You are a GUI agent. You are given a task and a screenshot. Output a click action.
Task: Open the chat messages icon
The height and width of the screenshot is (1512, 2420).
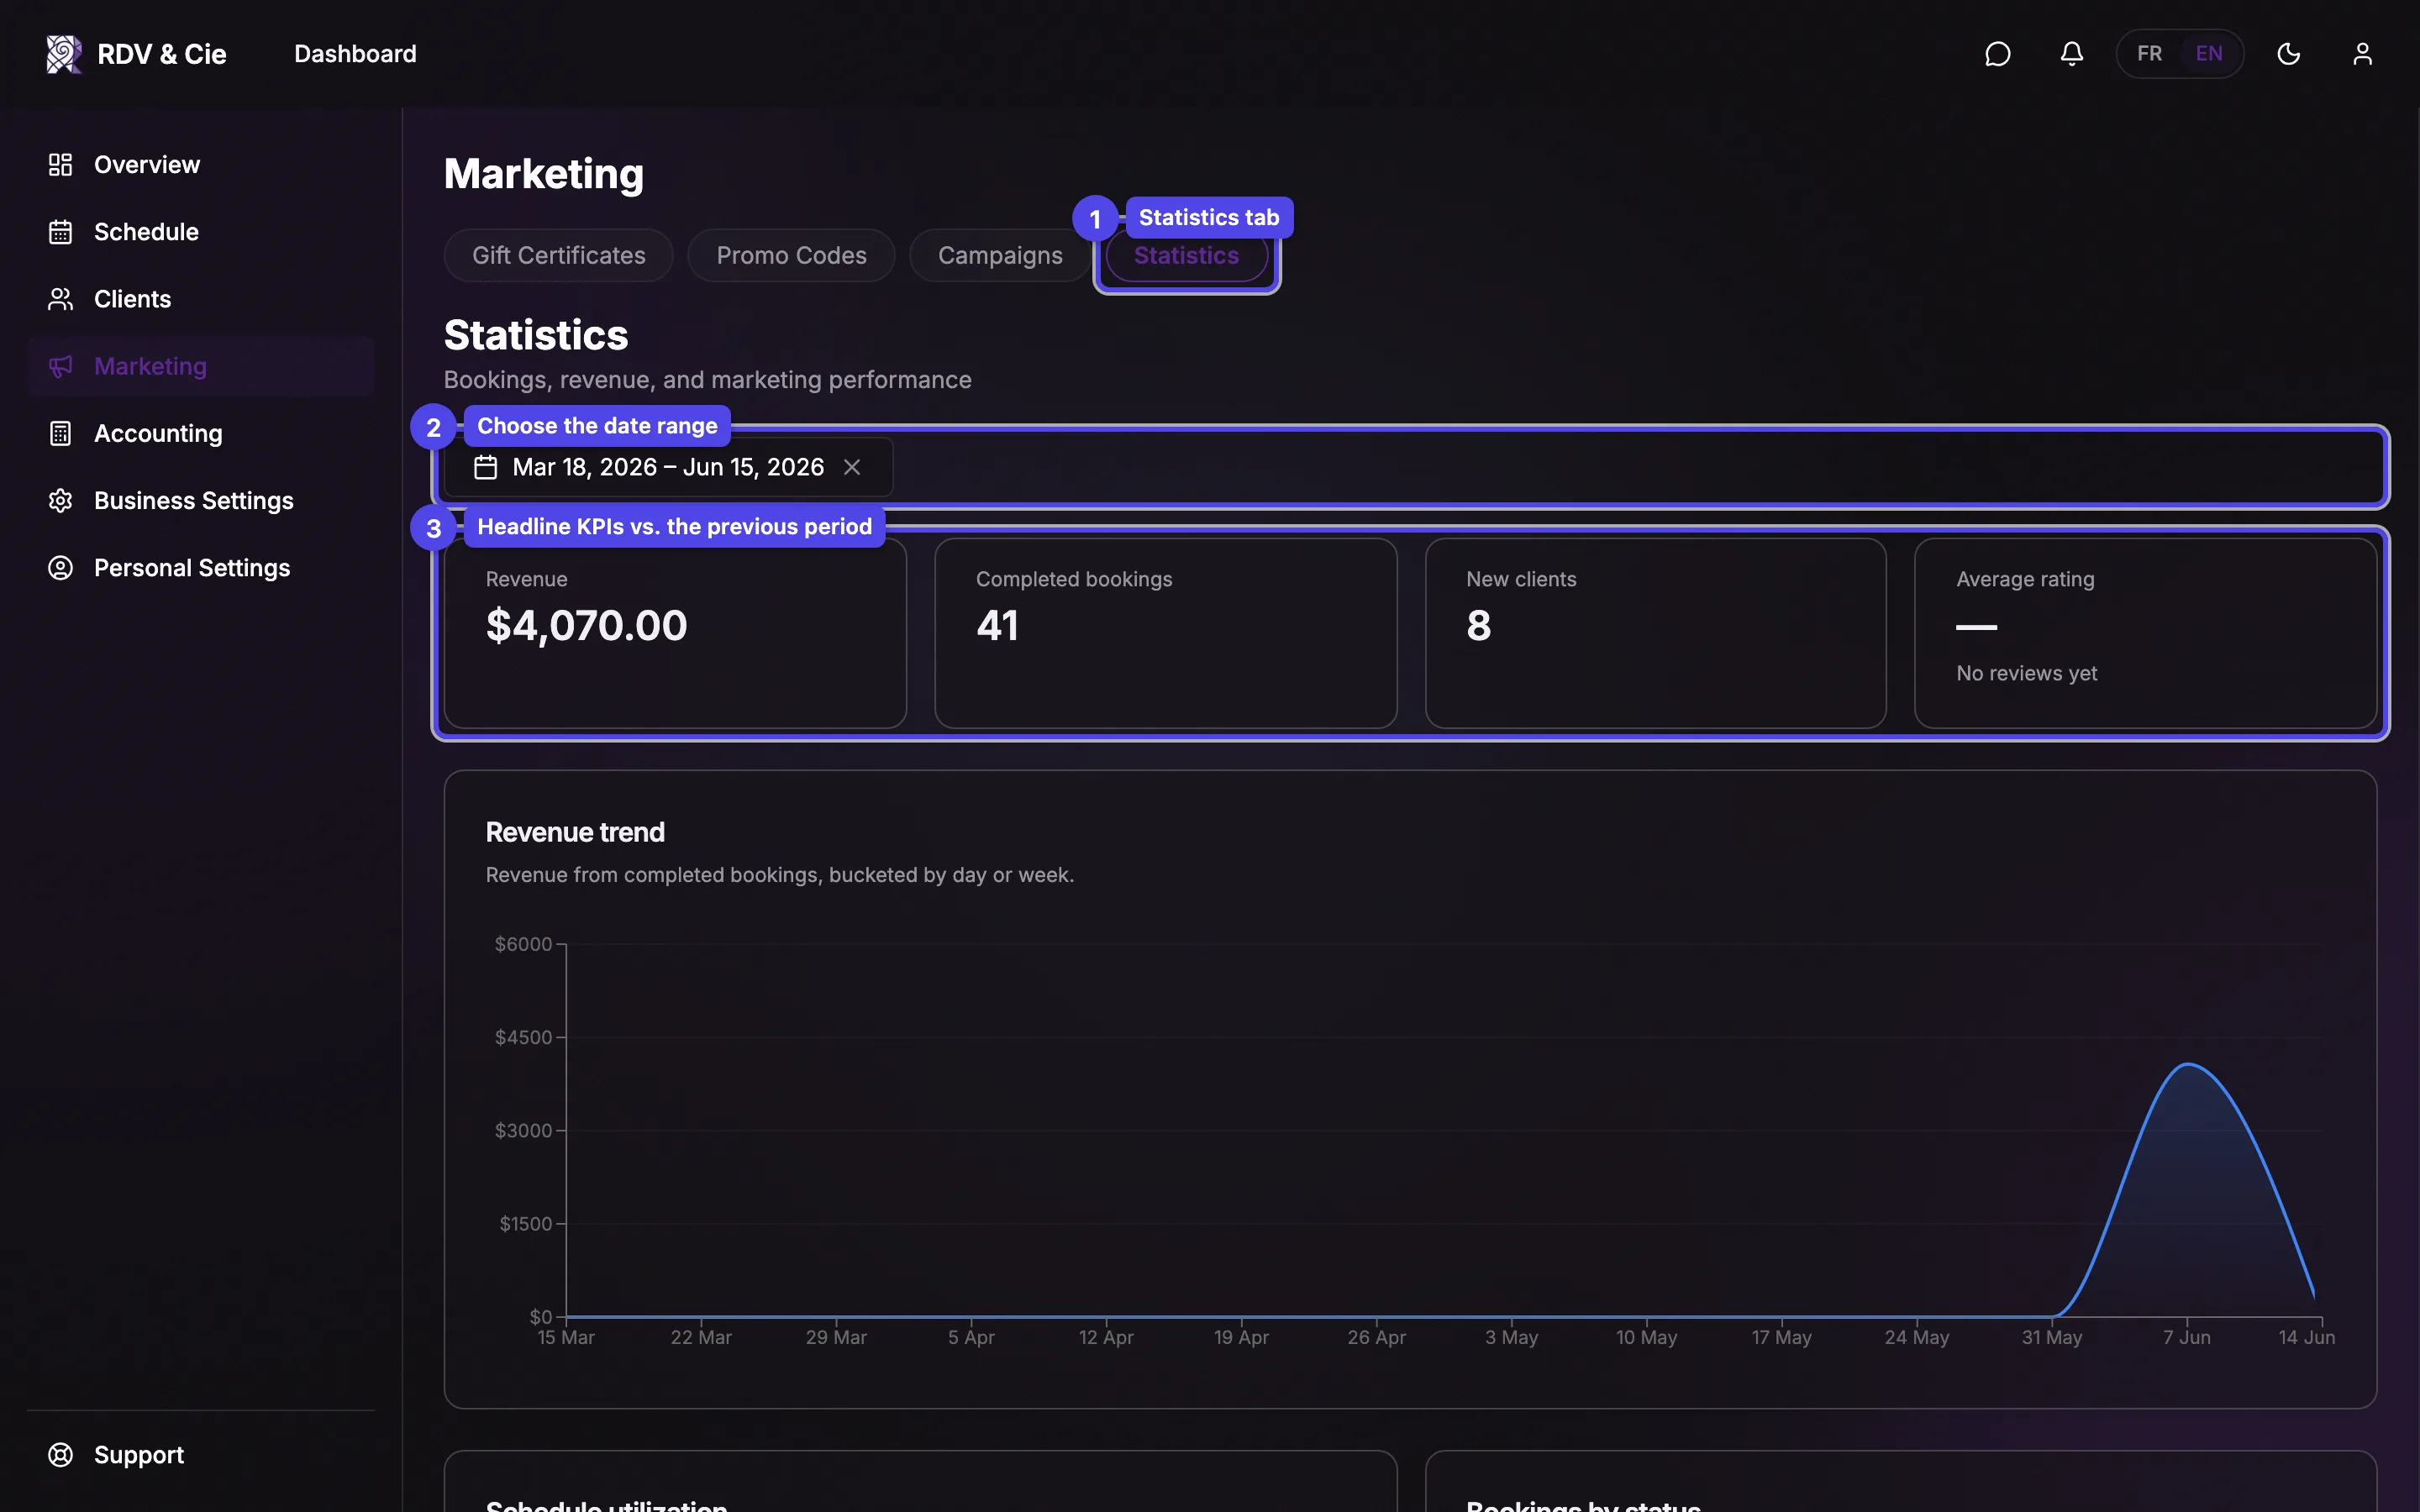point(1997,54)
